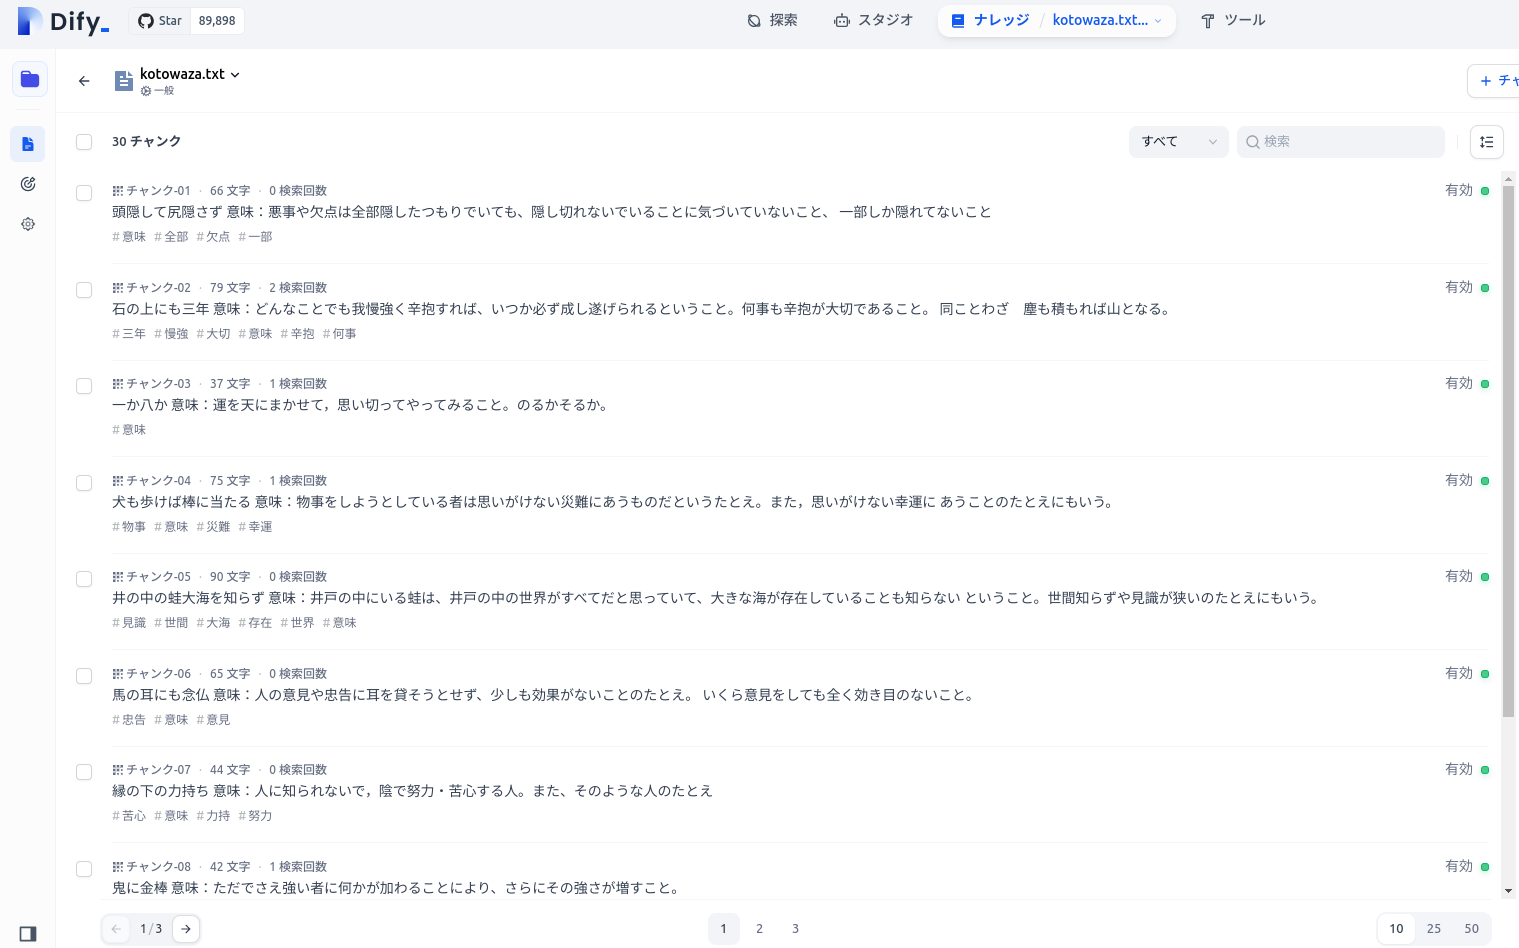Go to page 3
This screenshot has width=1519, height=948.
click(x=796, y=929)
